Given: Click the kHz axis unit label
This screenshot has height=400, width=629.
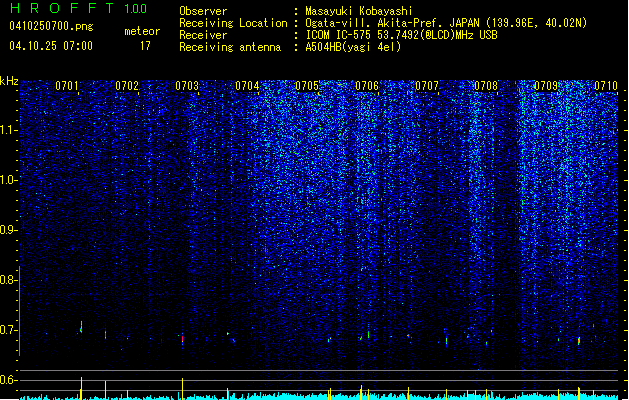Looking at the screenshot, I should pyautogui.click(x=9, y=81).
